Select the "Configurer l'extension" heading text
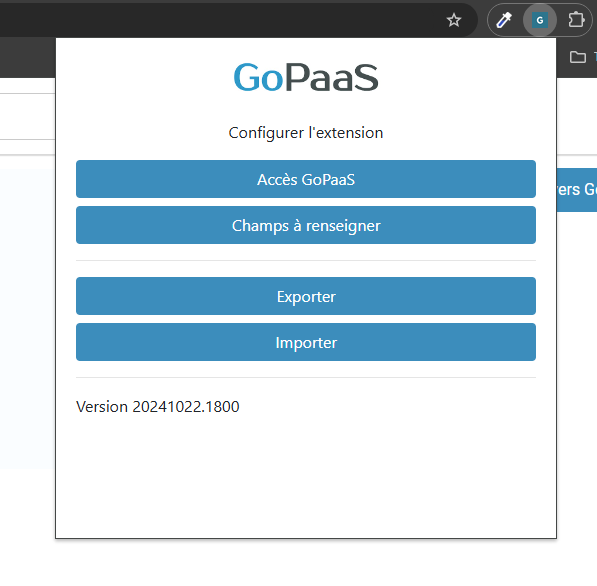Image resolution: width=597 pixels, height=586 pixels. (306, 133)
